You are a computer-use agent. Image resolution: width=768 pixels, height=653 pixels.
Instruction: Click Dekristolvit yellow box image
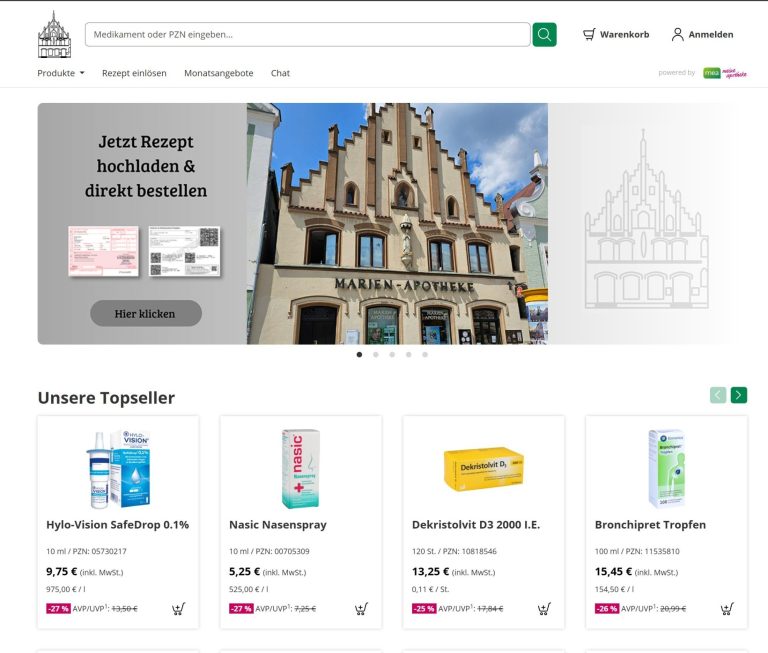pos(483,469)
